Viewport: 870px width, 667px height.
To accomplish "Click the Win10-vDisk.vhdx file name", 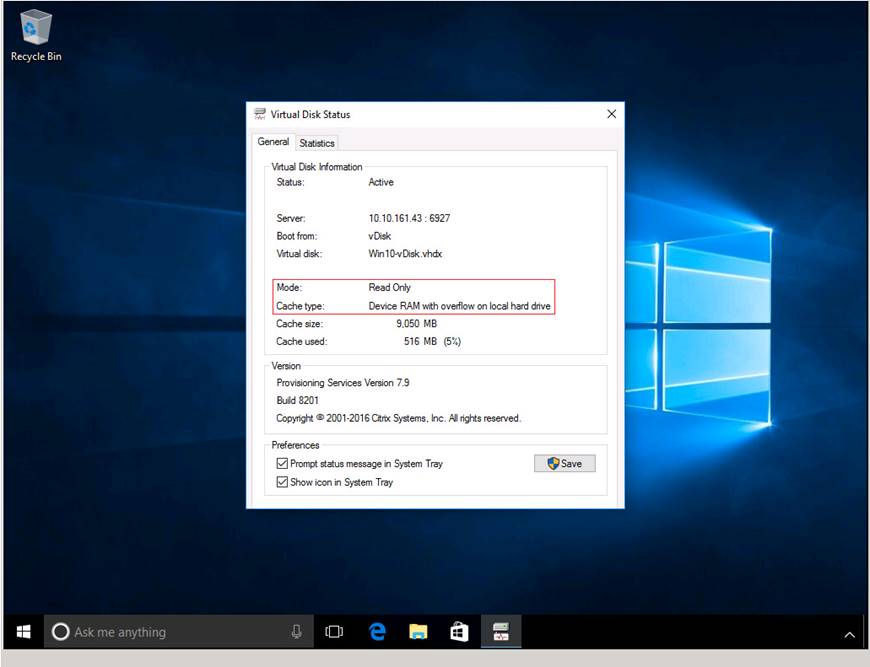I will click(x=405, y=254).
